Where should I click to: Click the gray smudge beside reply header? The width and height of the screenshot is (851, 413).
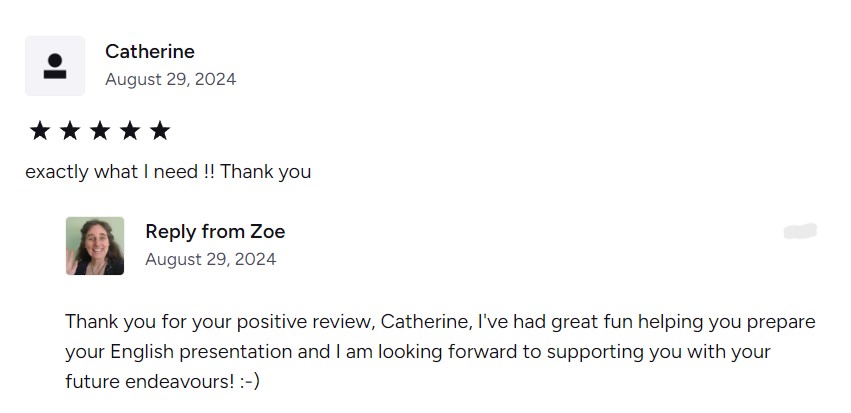[x=800, y=232]
